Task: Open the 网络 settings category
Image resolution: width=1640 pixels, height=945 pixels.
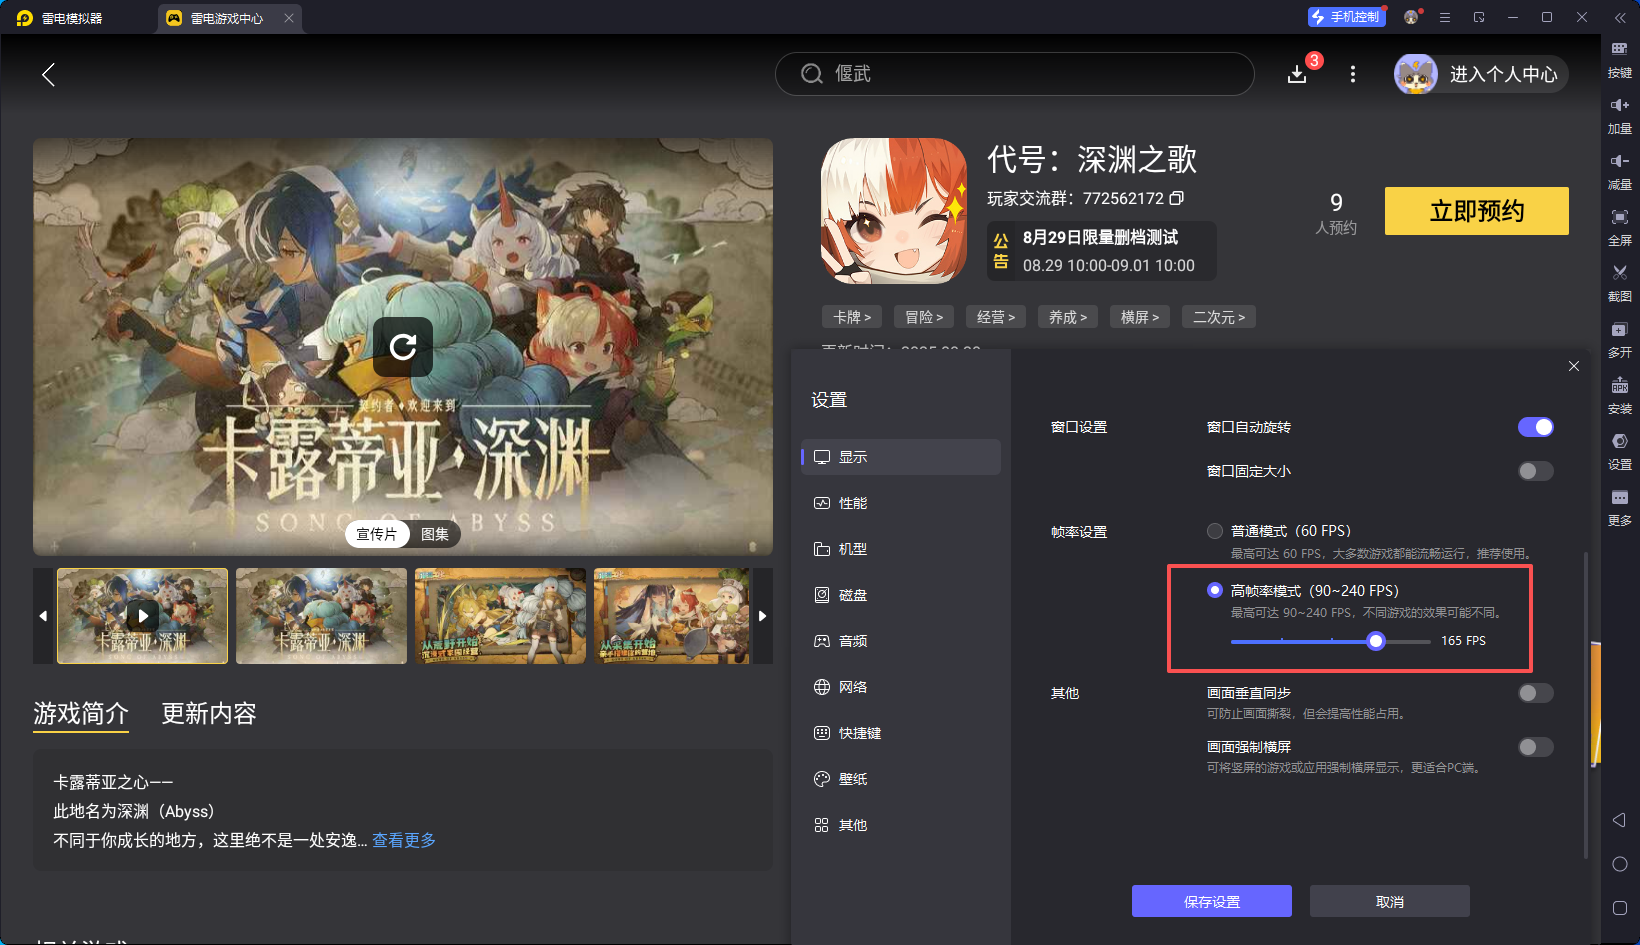Action: (901, 687)
